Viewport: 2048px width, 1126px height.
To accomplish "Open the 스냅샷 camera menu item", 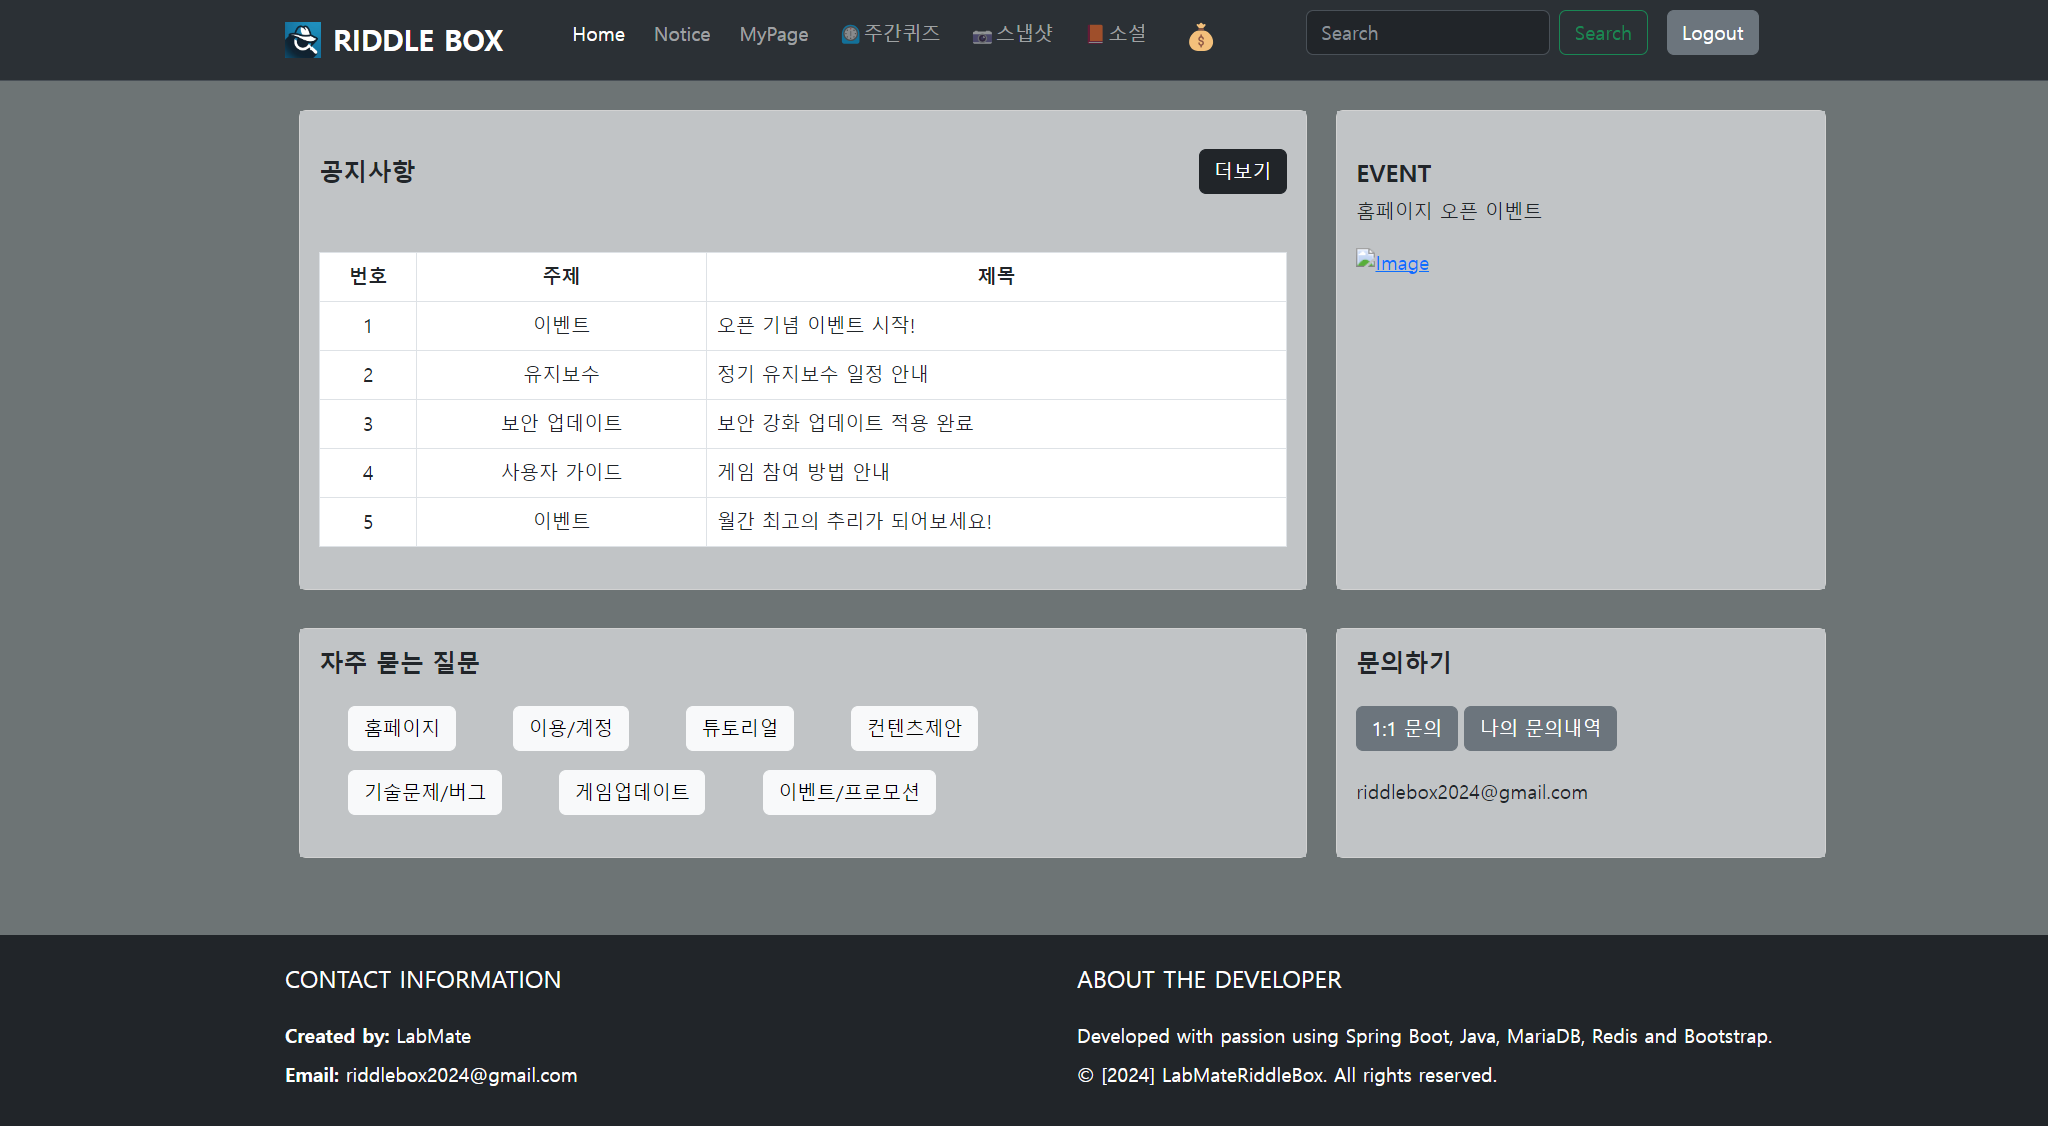I will pos(1013,34).
